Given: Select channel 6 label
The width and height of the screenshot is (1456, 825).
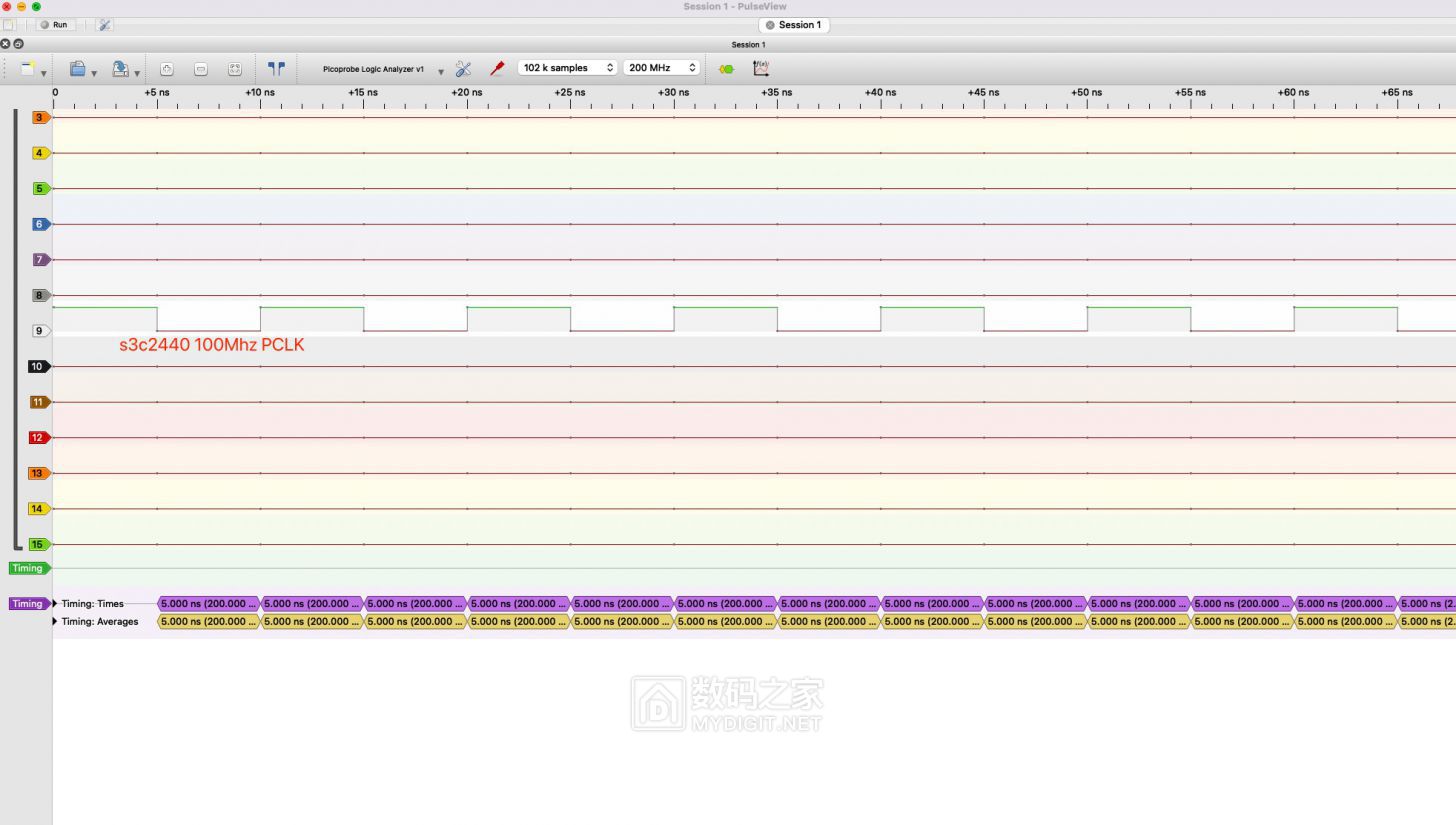Looking at the screenshot, I should tap(40, 224).
